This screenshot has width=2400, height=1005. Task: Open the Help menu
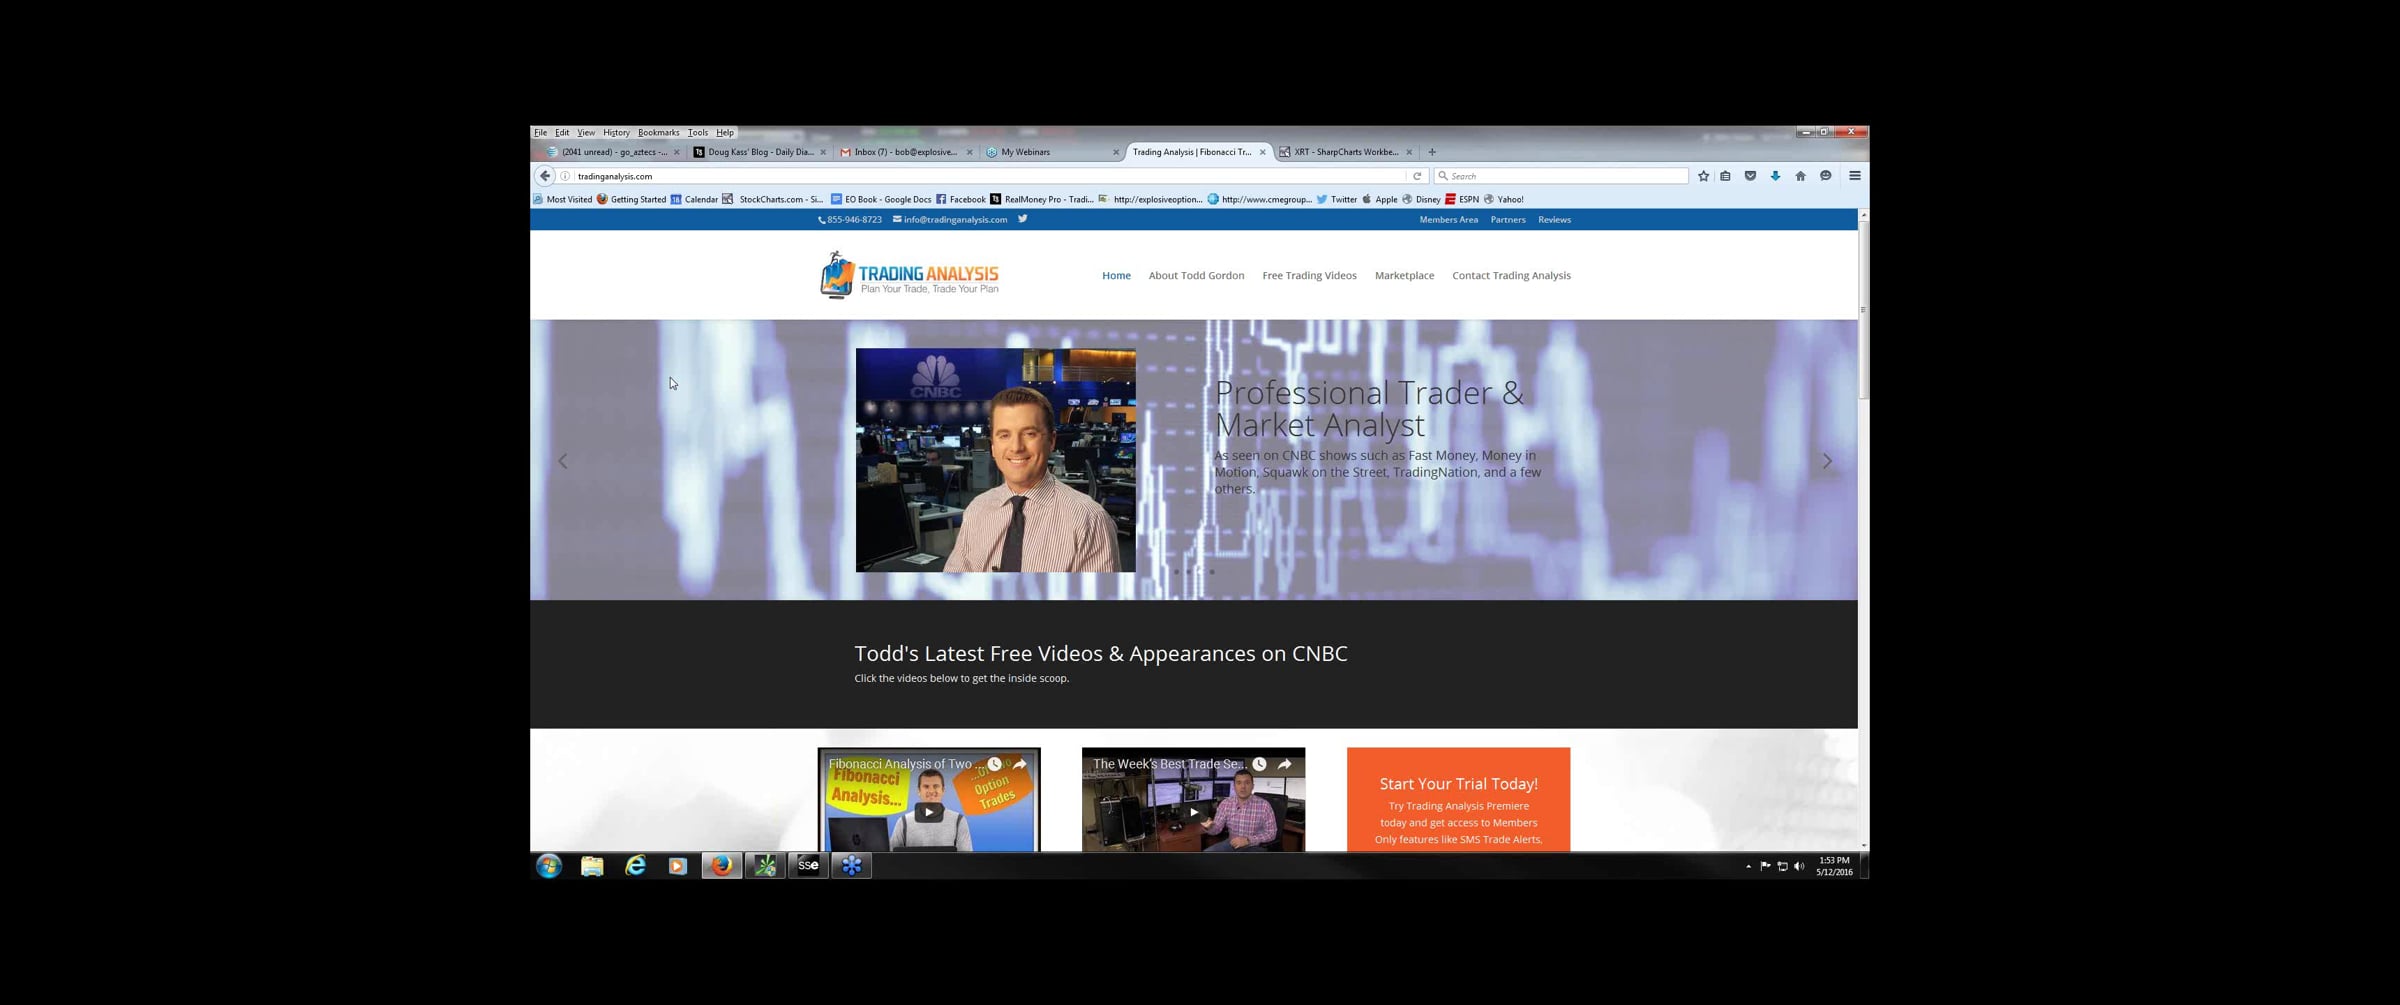pos(725,132)
